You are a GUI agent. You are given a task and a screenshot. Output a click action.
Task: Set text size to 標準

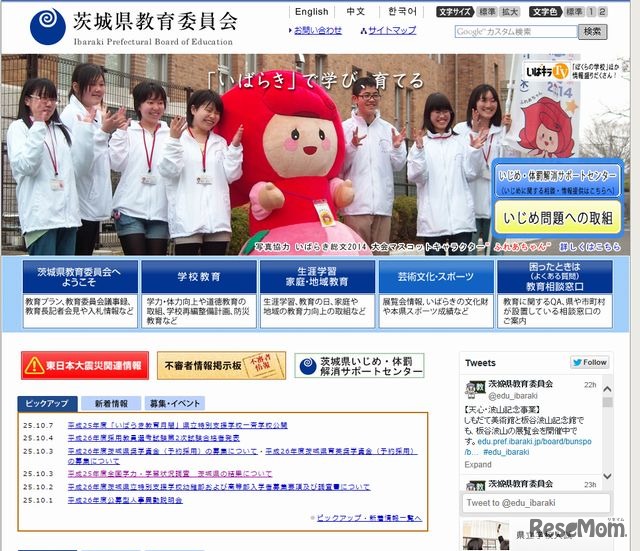coord(487,12)
